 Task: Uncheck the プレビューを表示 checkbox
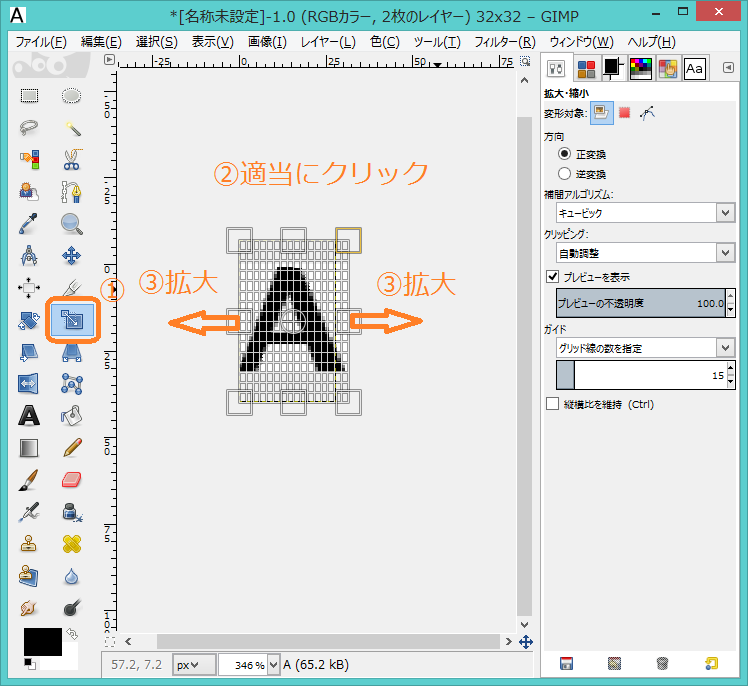552,276
